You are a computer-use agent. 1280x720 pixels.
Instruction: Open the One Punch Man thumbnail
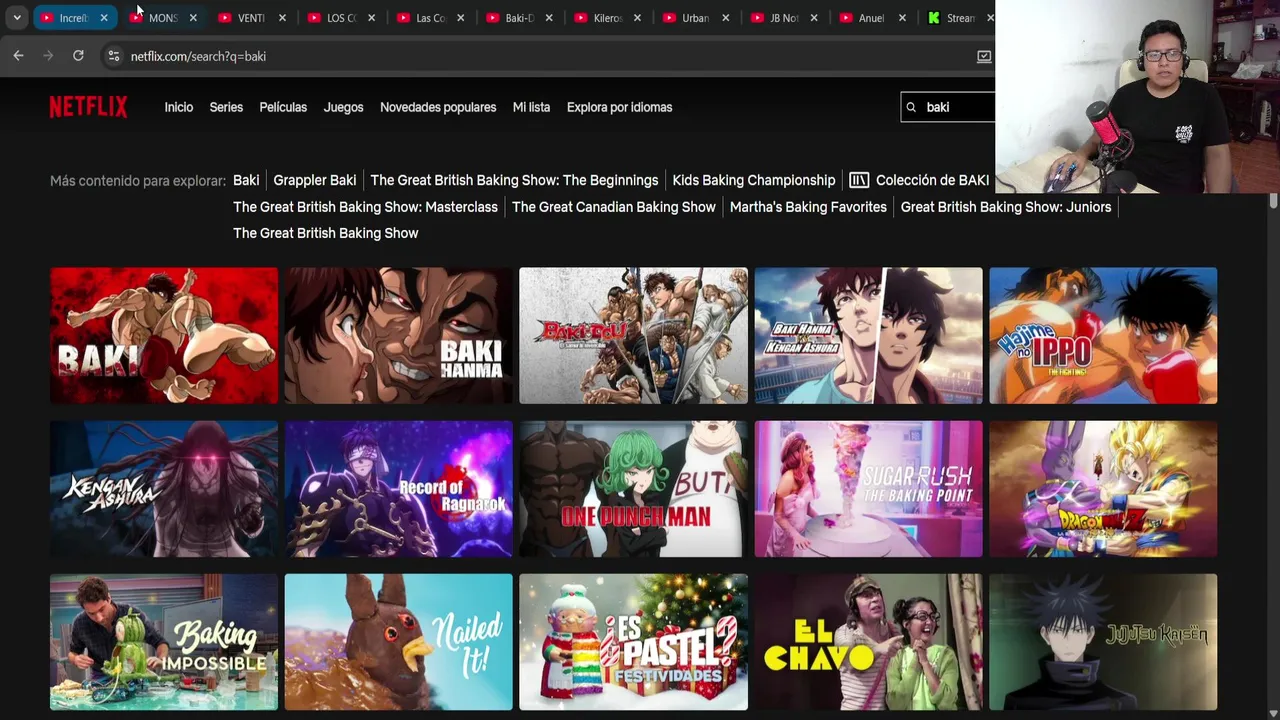click(633, 489)
